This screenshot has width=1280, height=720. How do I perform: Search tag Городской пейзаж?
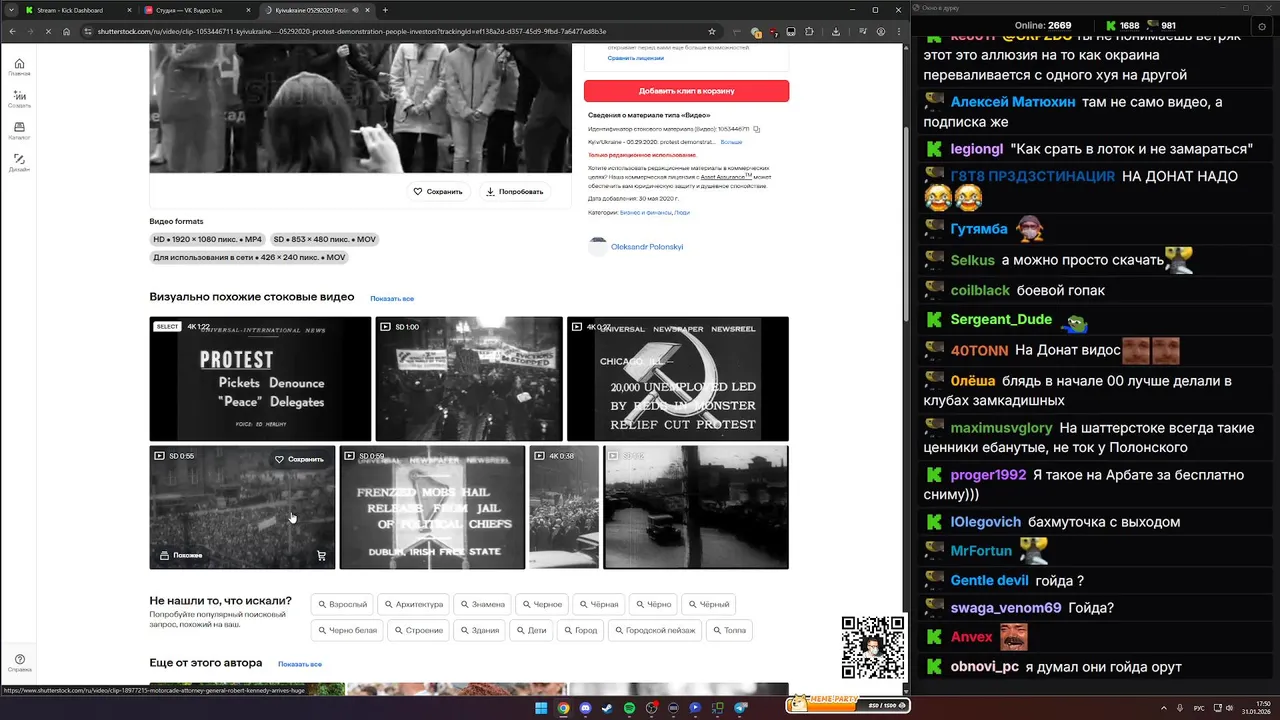coord(655,630)
